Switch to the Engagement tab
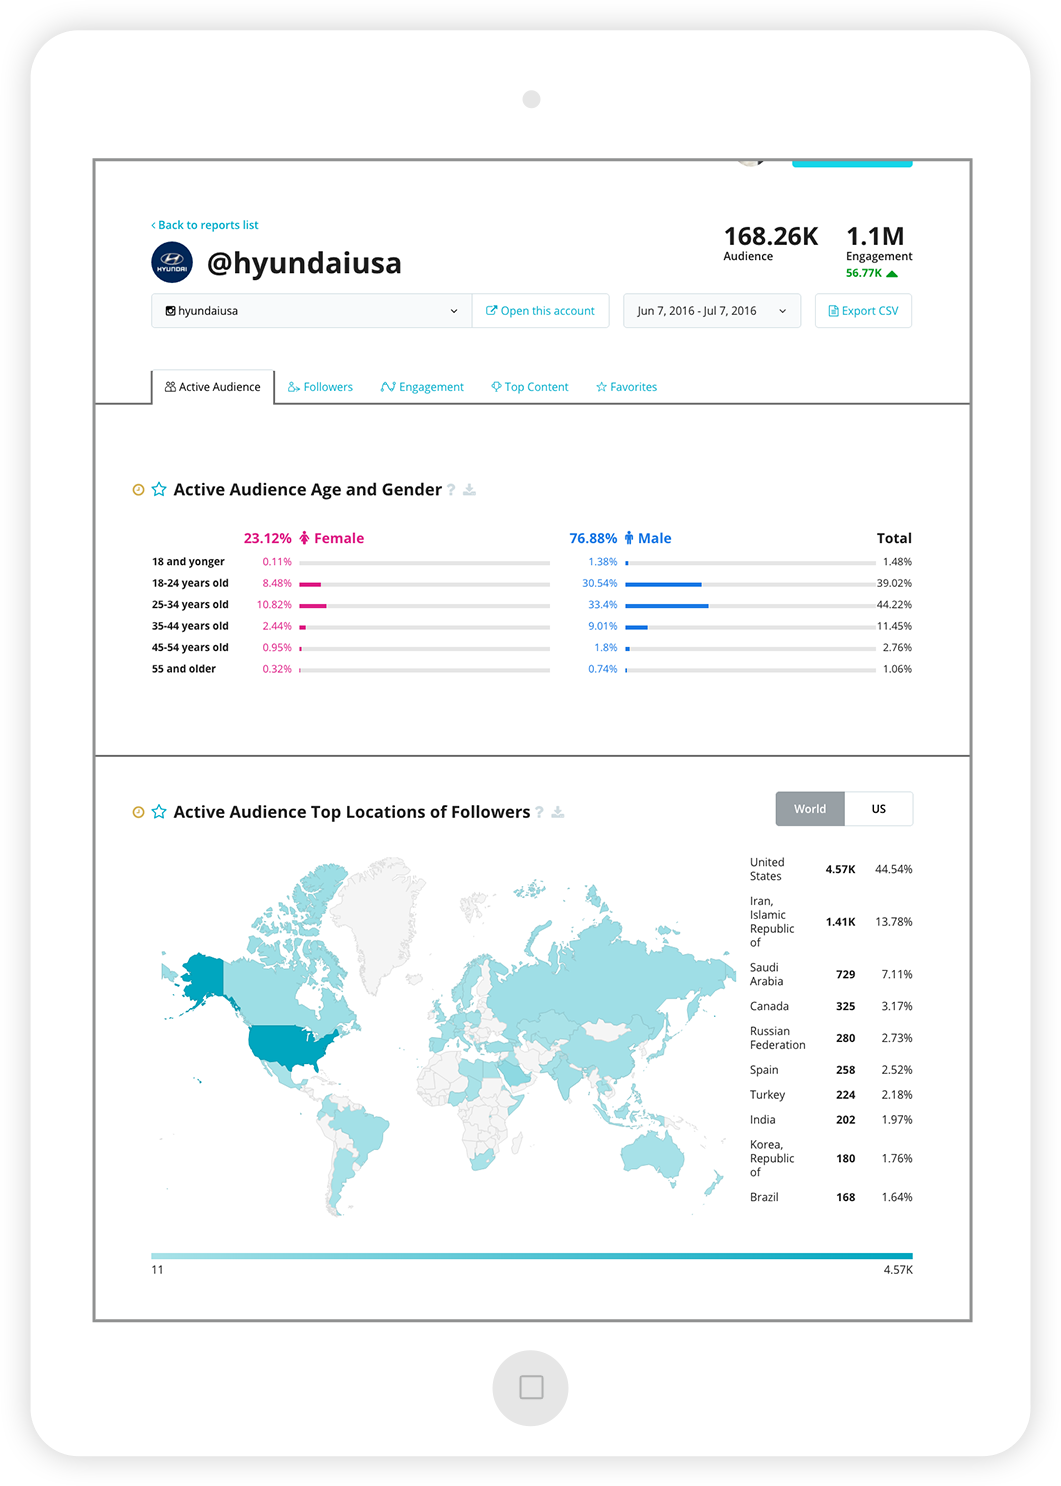Image resolution: width=1061 pixels, height=1486 pixels. click(422, 387)
